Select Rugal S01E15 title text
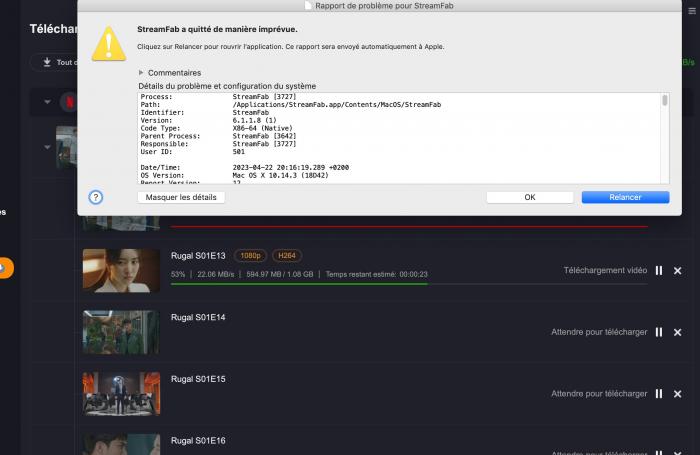 click(x=198, y=379)
